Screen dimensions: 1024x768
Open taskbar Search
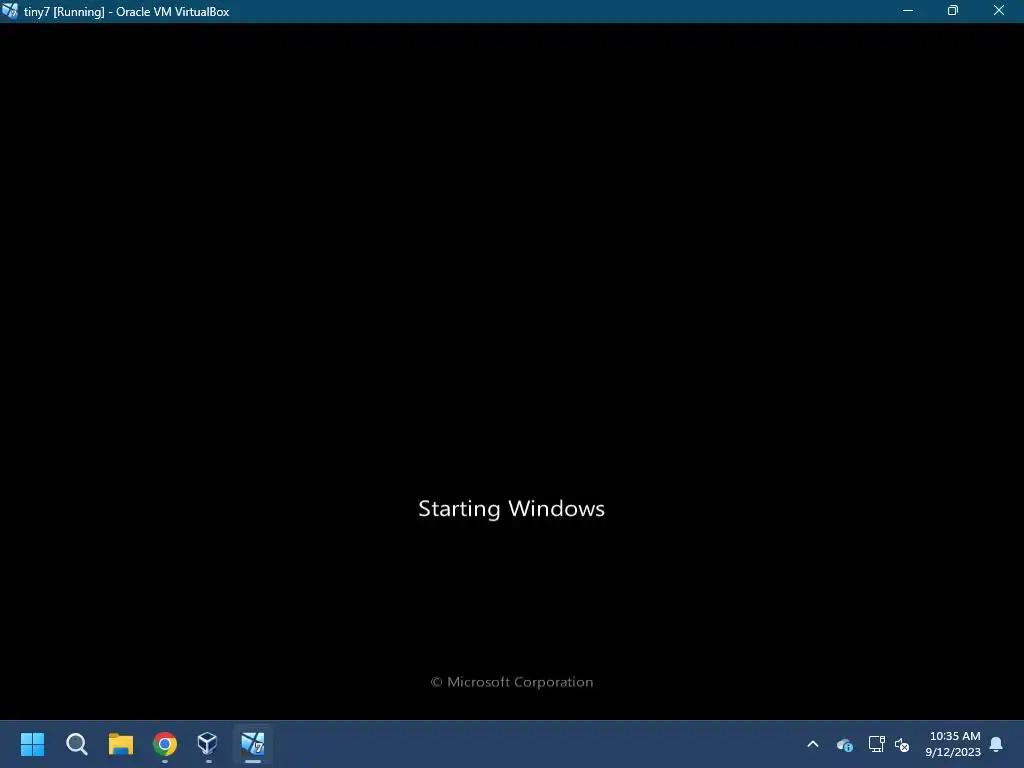[x=77, y=744]
